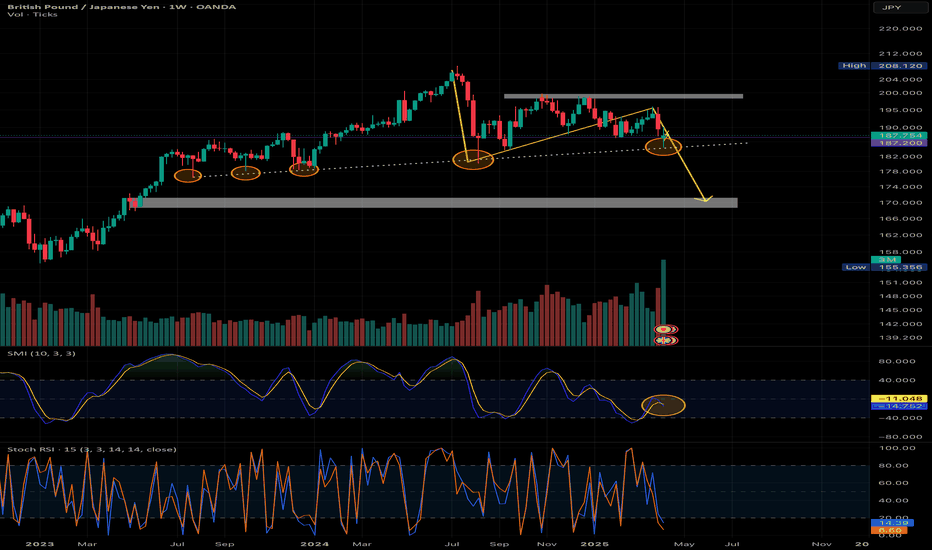Select the grey resistance rectangle near 200.000
Screen dimensions: 932x550
(x=624, y=96)
